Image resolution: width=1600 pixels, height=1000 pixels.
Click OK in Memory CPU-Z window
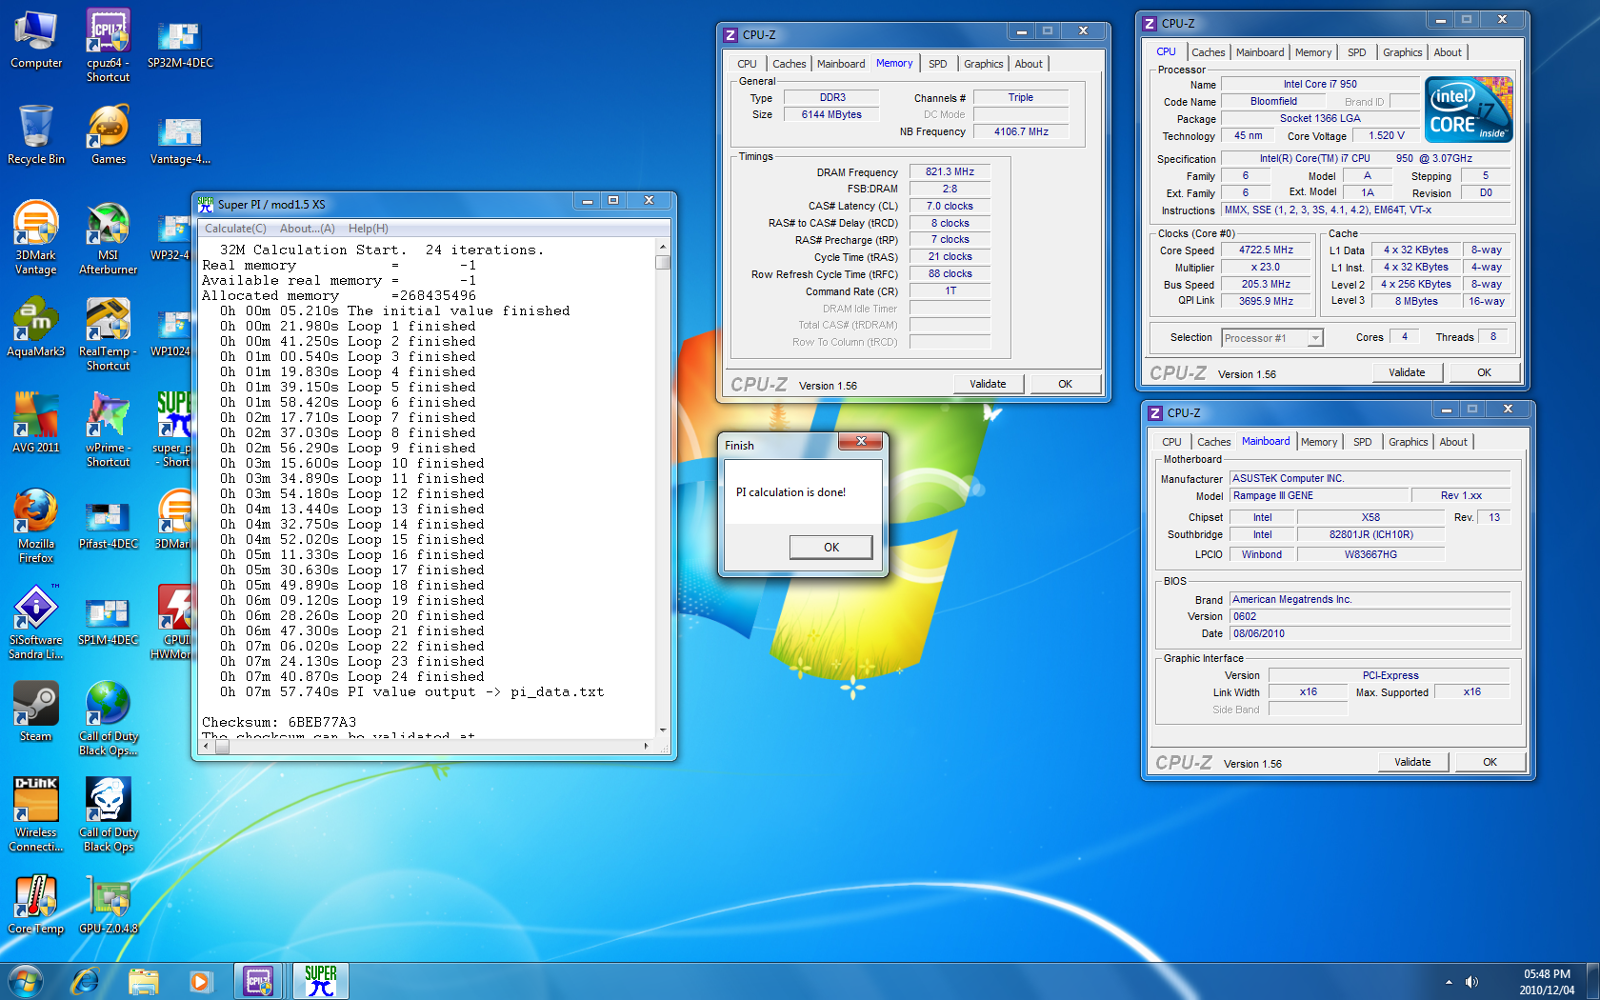(1065, 384)
